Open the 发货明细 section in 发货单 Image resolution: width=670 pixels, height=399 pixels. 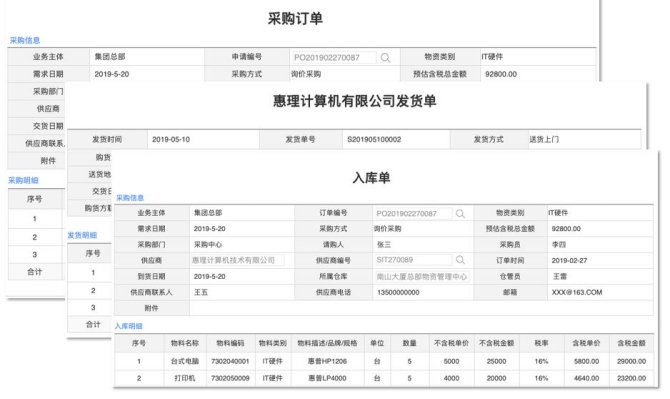[82, 235]
